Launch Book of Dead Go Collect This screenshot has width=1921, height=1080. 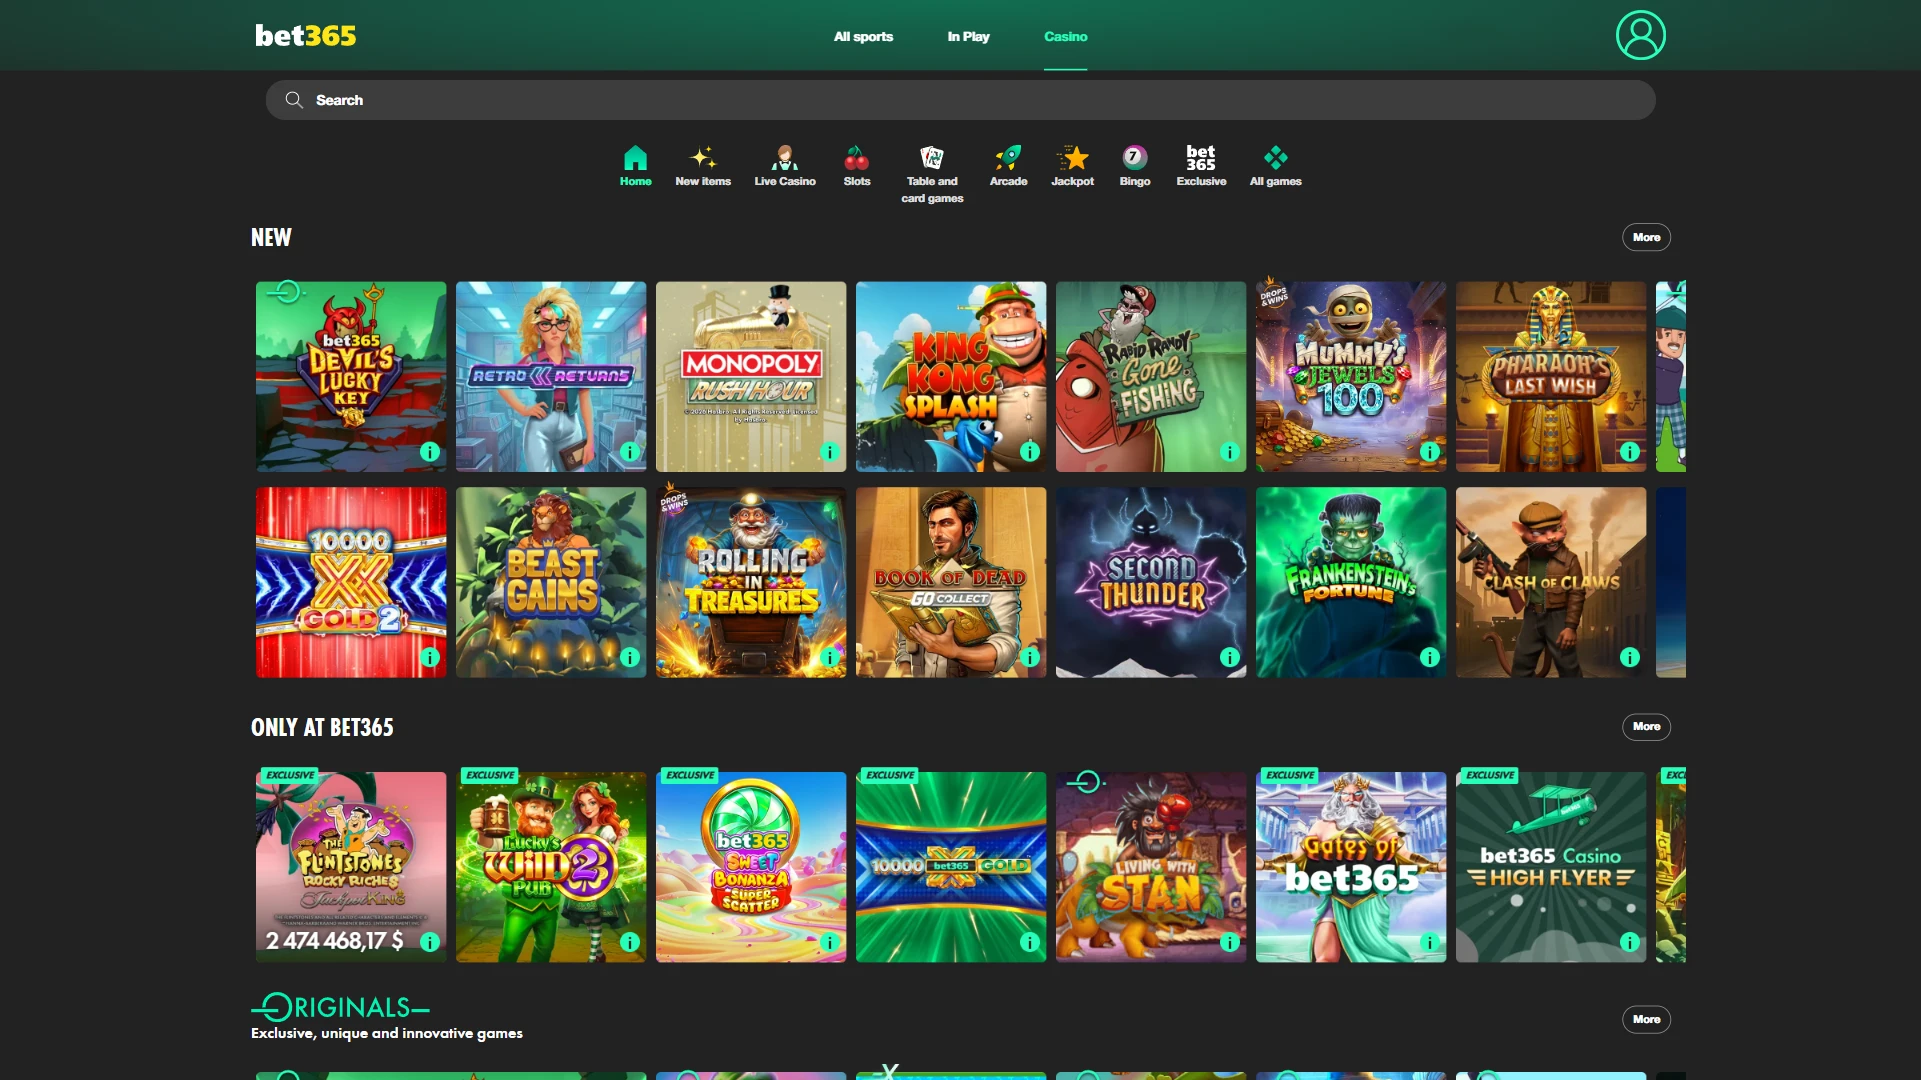point(951,582)
